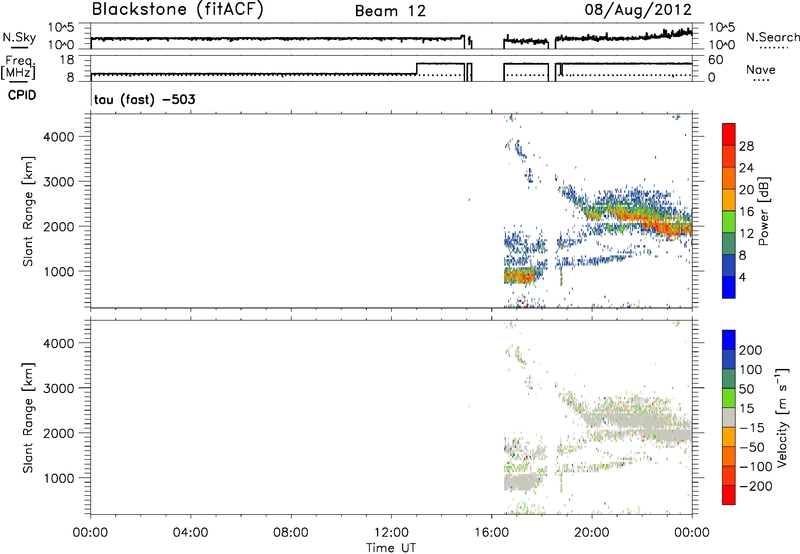This screenshot has height=554, width=800.
Task: Click the '18' frequency axis tick
Action: click(67, 60)
